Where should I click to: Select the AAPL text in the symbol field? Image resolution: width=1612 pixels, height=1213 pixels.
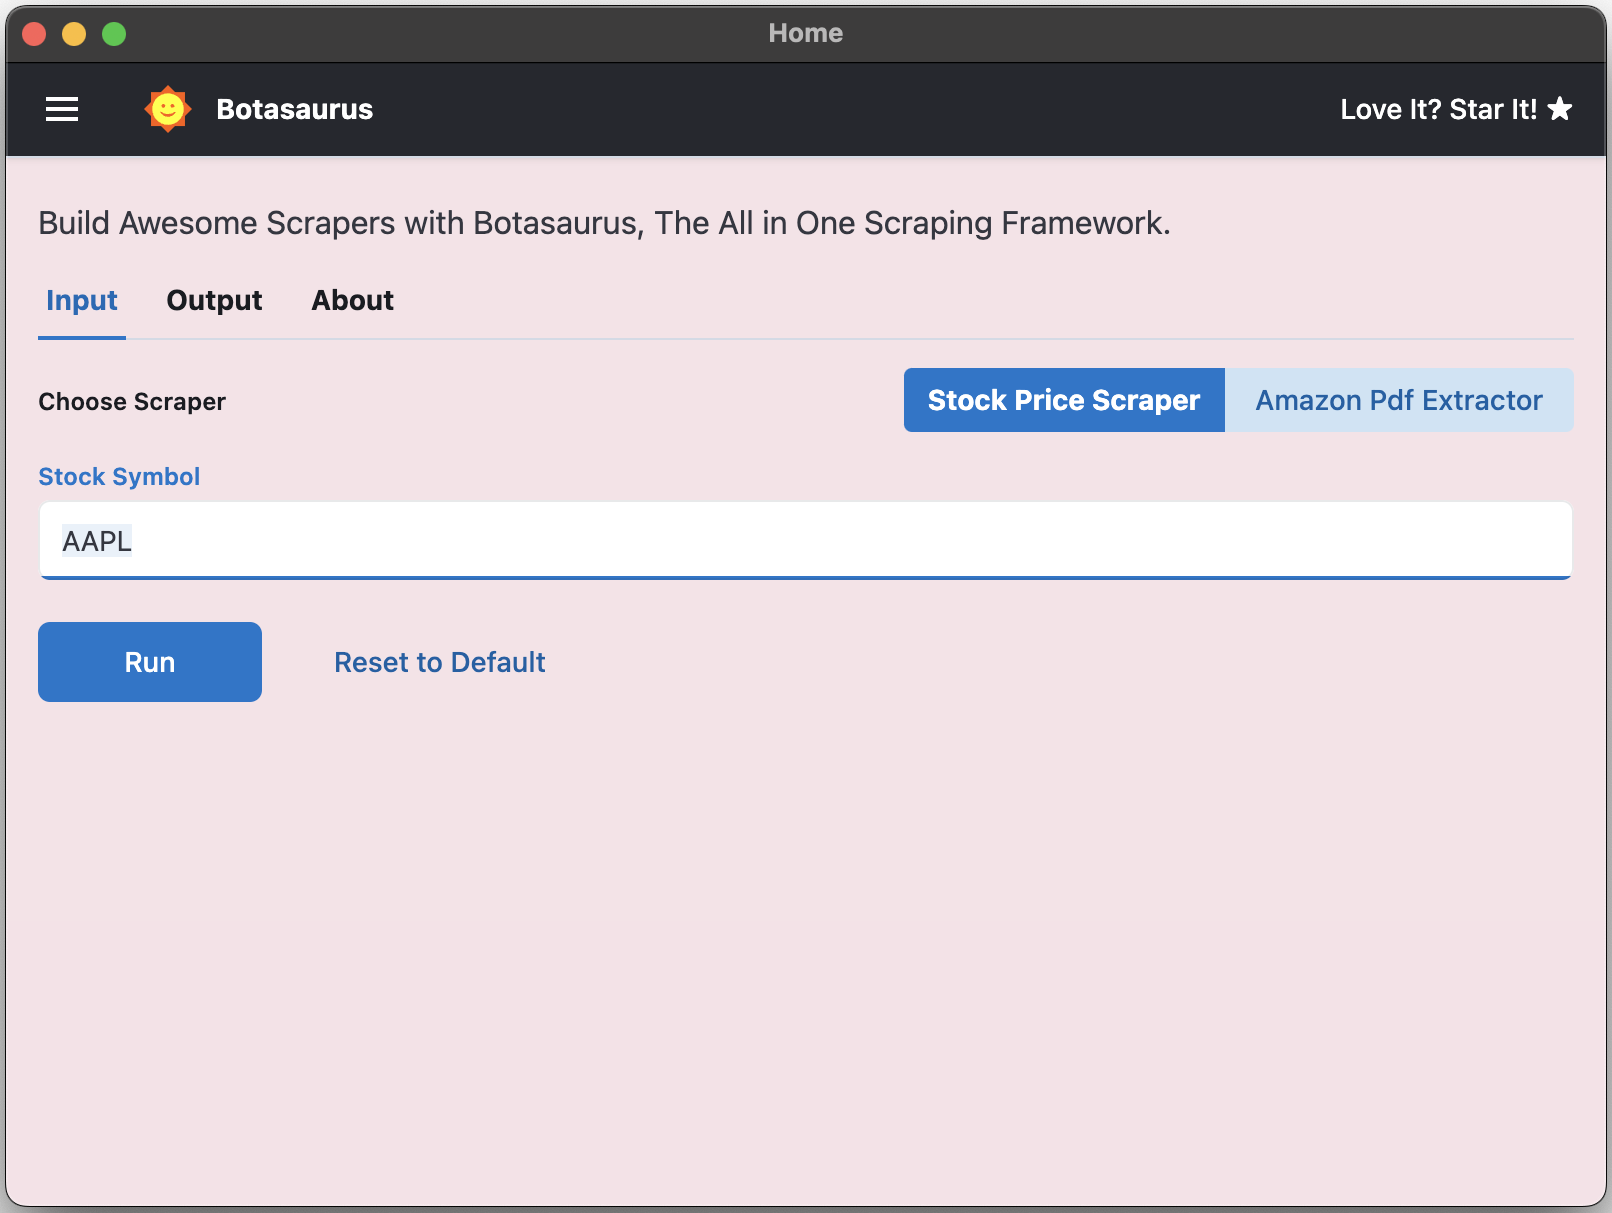point(96,540)
